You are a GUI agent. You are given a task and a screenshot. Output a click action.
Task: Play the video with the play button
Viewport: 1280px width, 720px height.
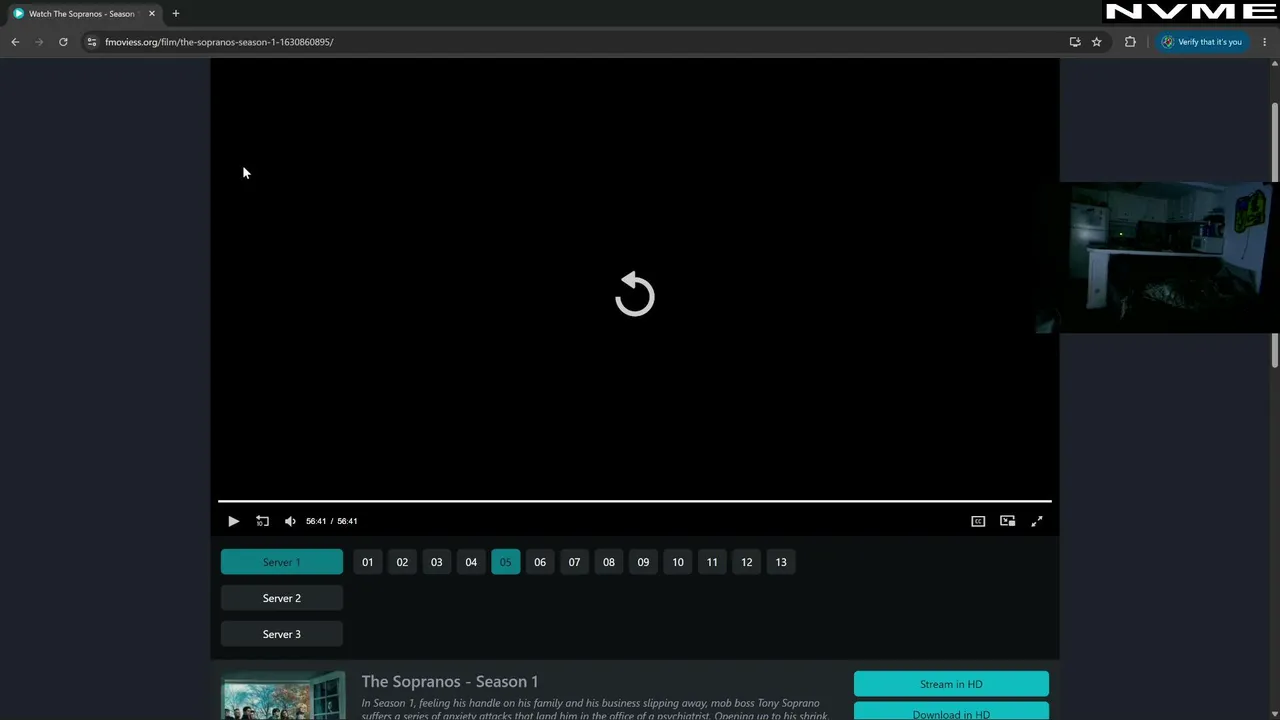(233, 521)
